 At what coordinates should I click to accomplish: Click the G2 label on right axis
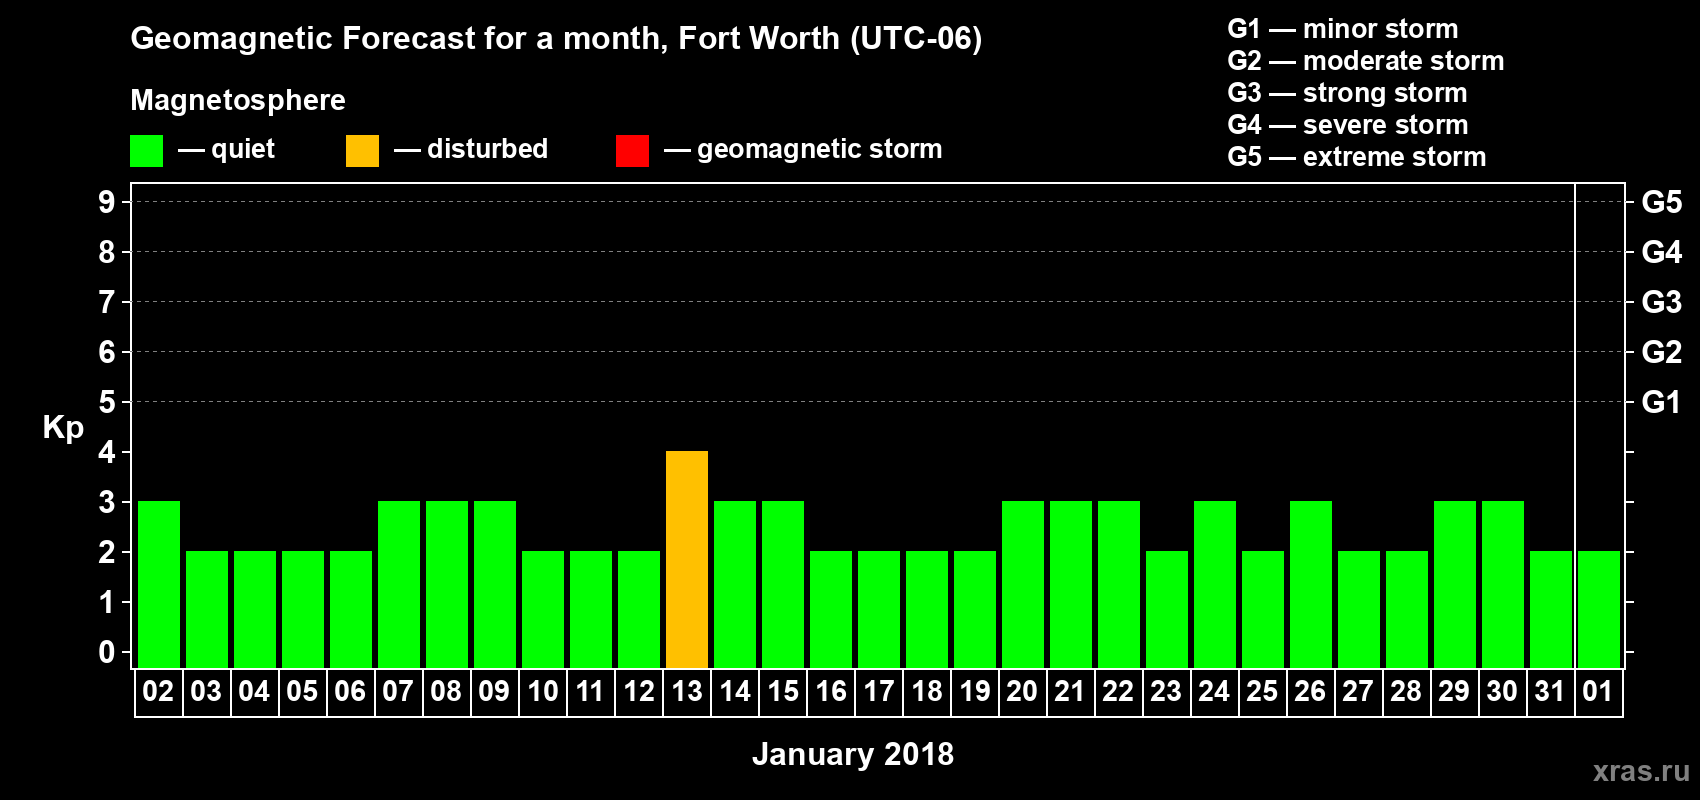[1662, 352]
